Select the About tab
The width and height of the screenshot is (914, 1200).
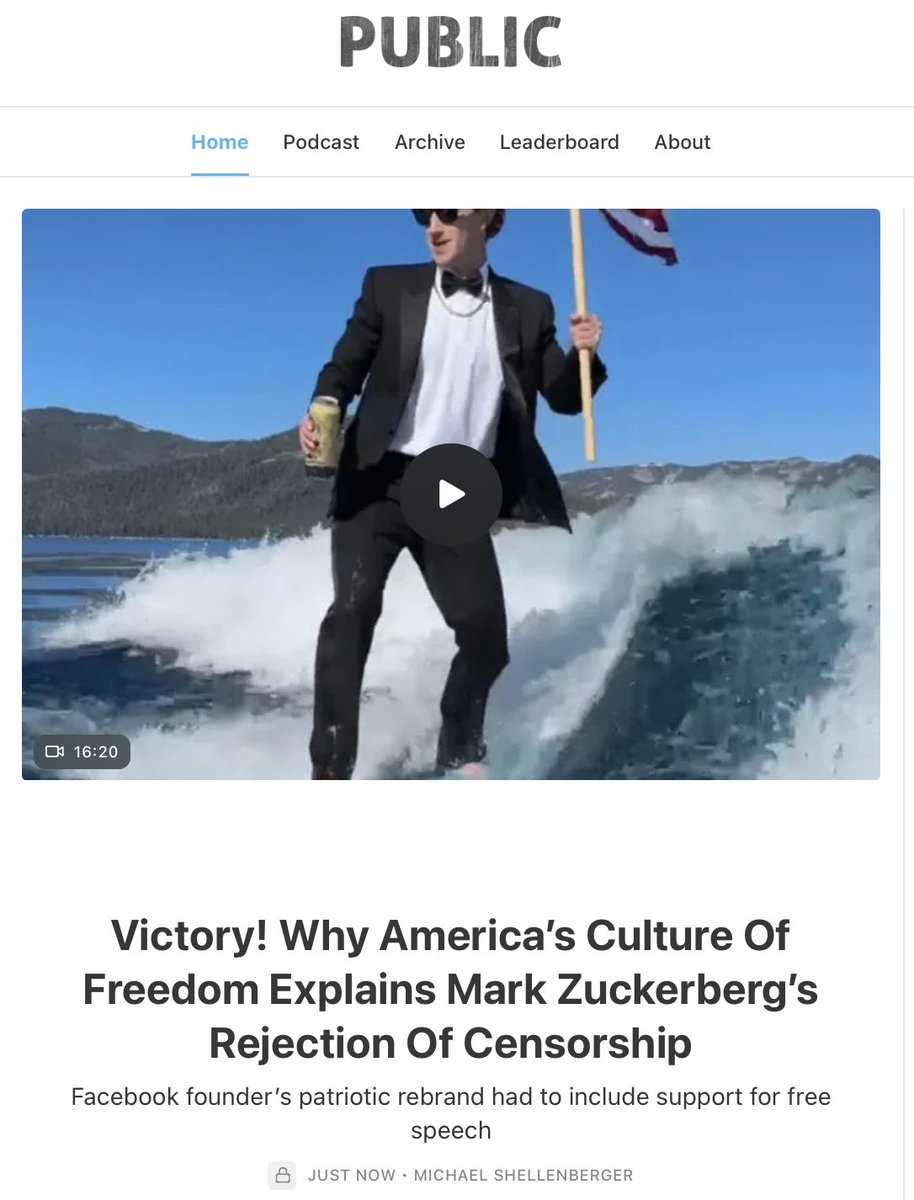tap(682, 142)
